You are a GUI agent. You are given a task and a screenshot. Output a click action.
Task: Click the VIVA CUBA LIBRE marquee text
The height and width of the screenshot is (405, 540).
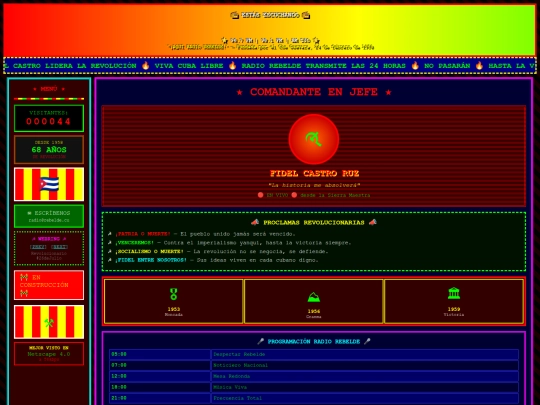click(189, 65)
